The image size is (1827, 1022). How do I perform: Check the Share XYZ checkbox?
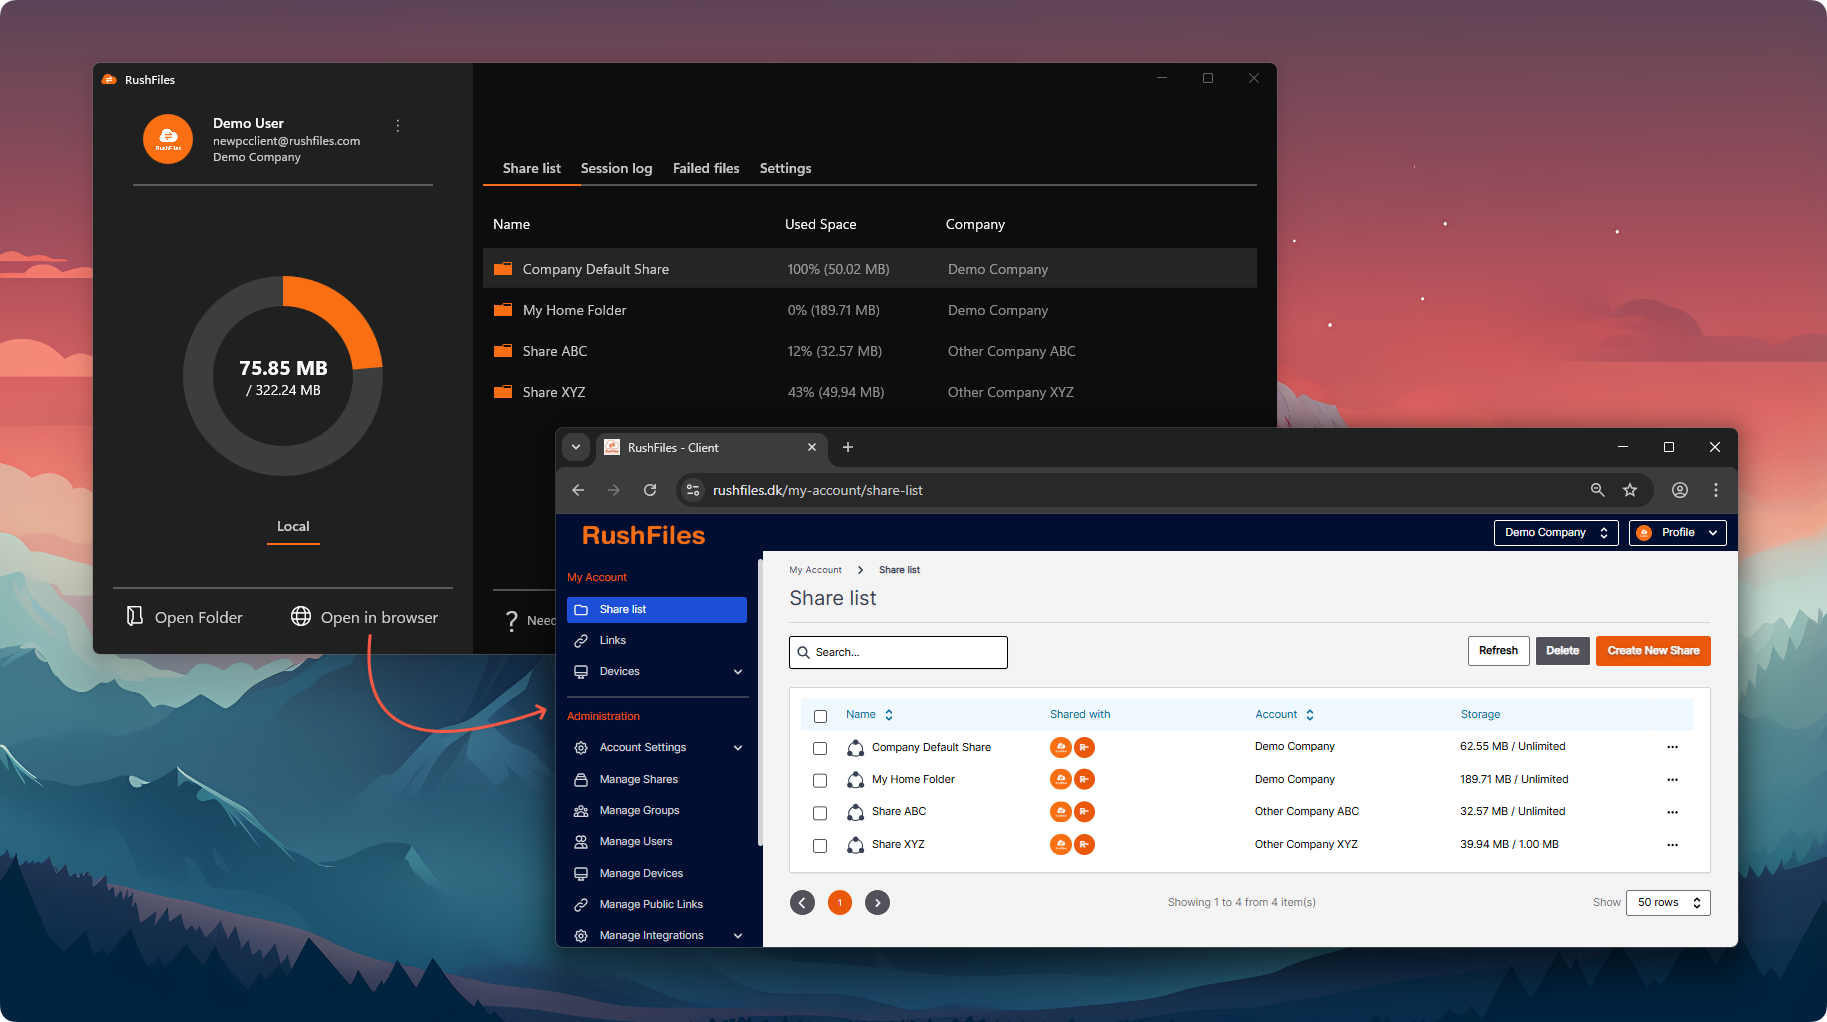820,846
